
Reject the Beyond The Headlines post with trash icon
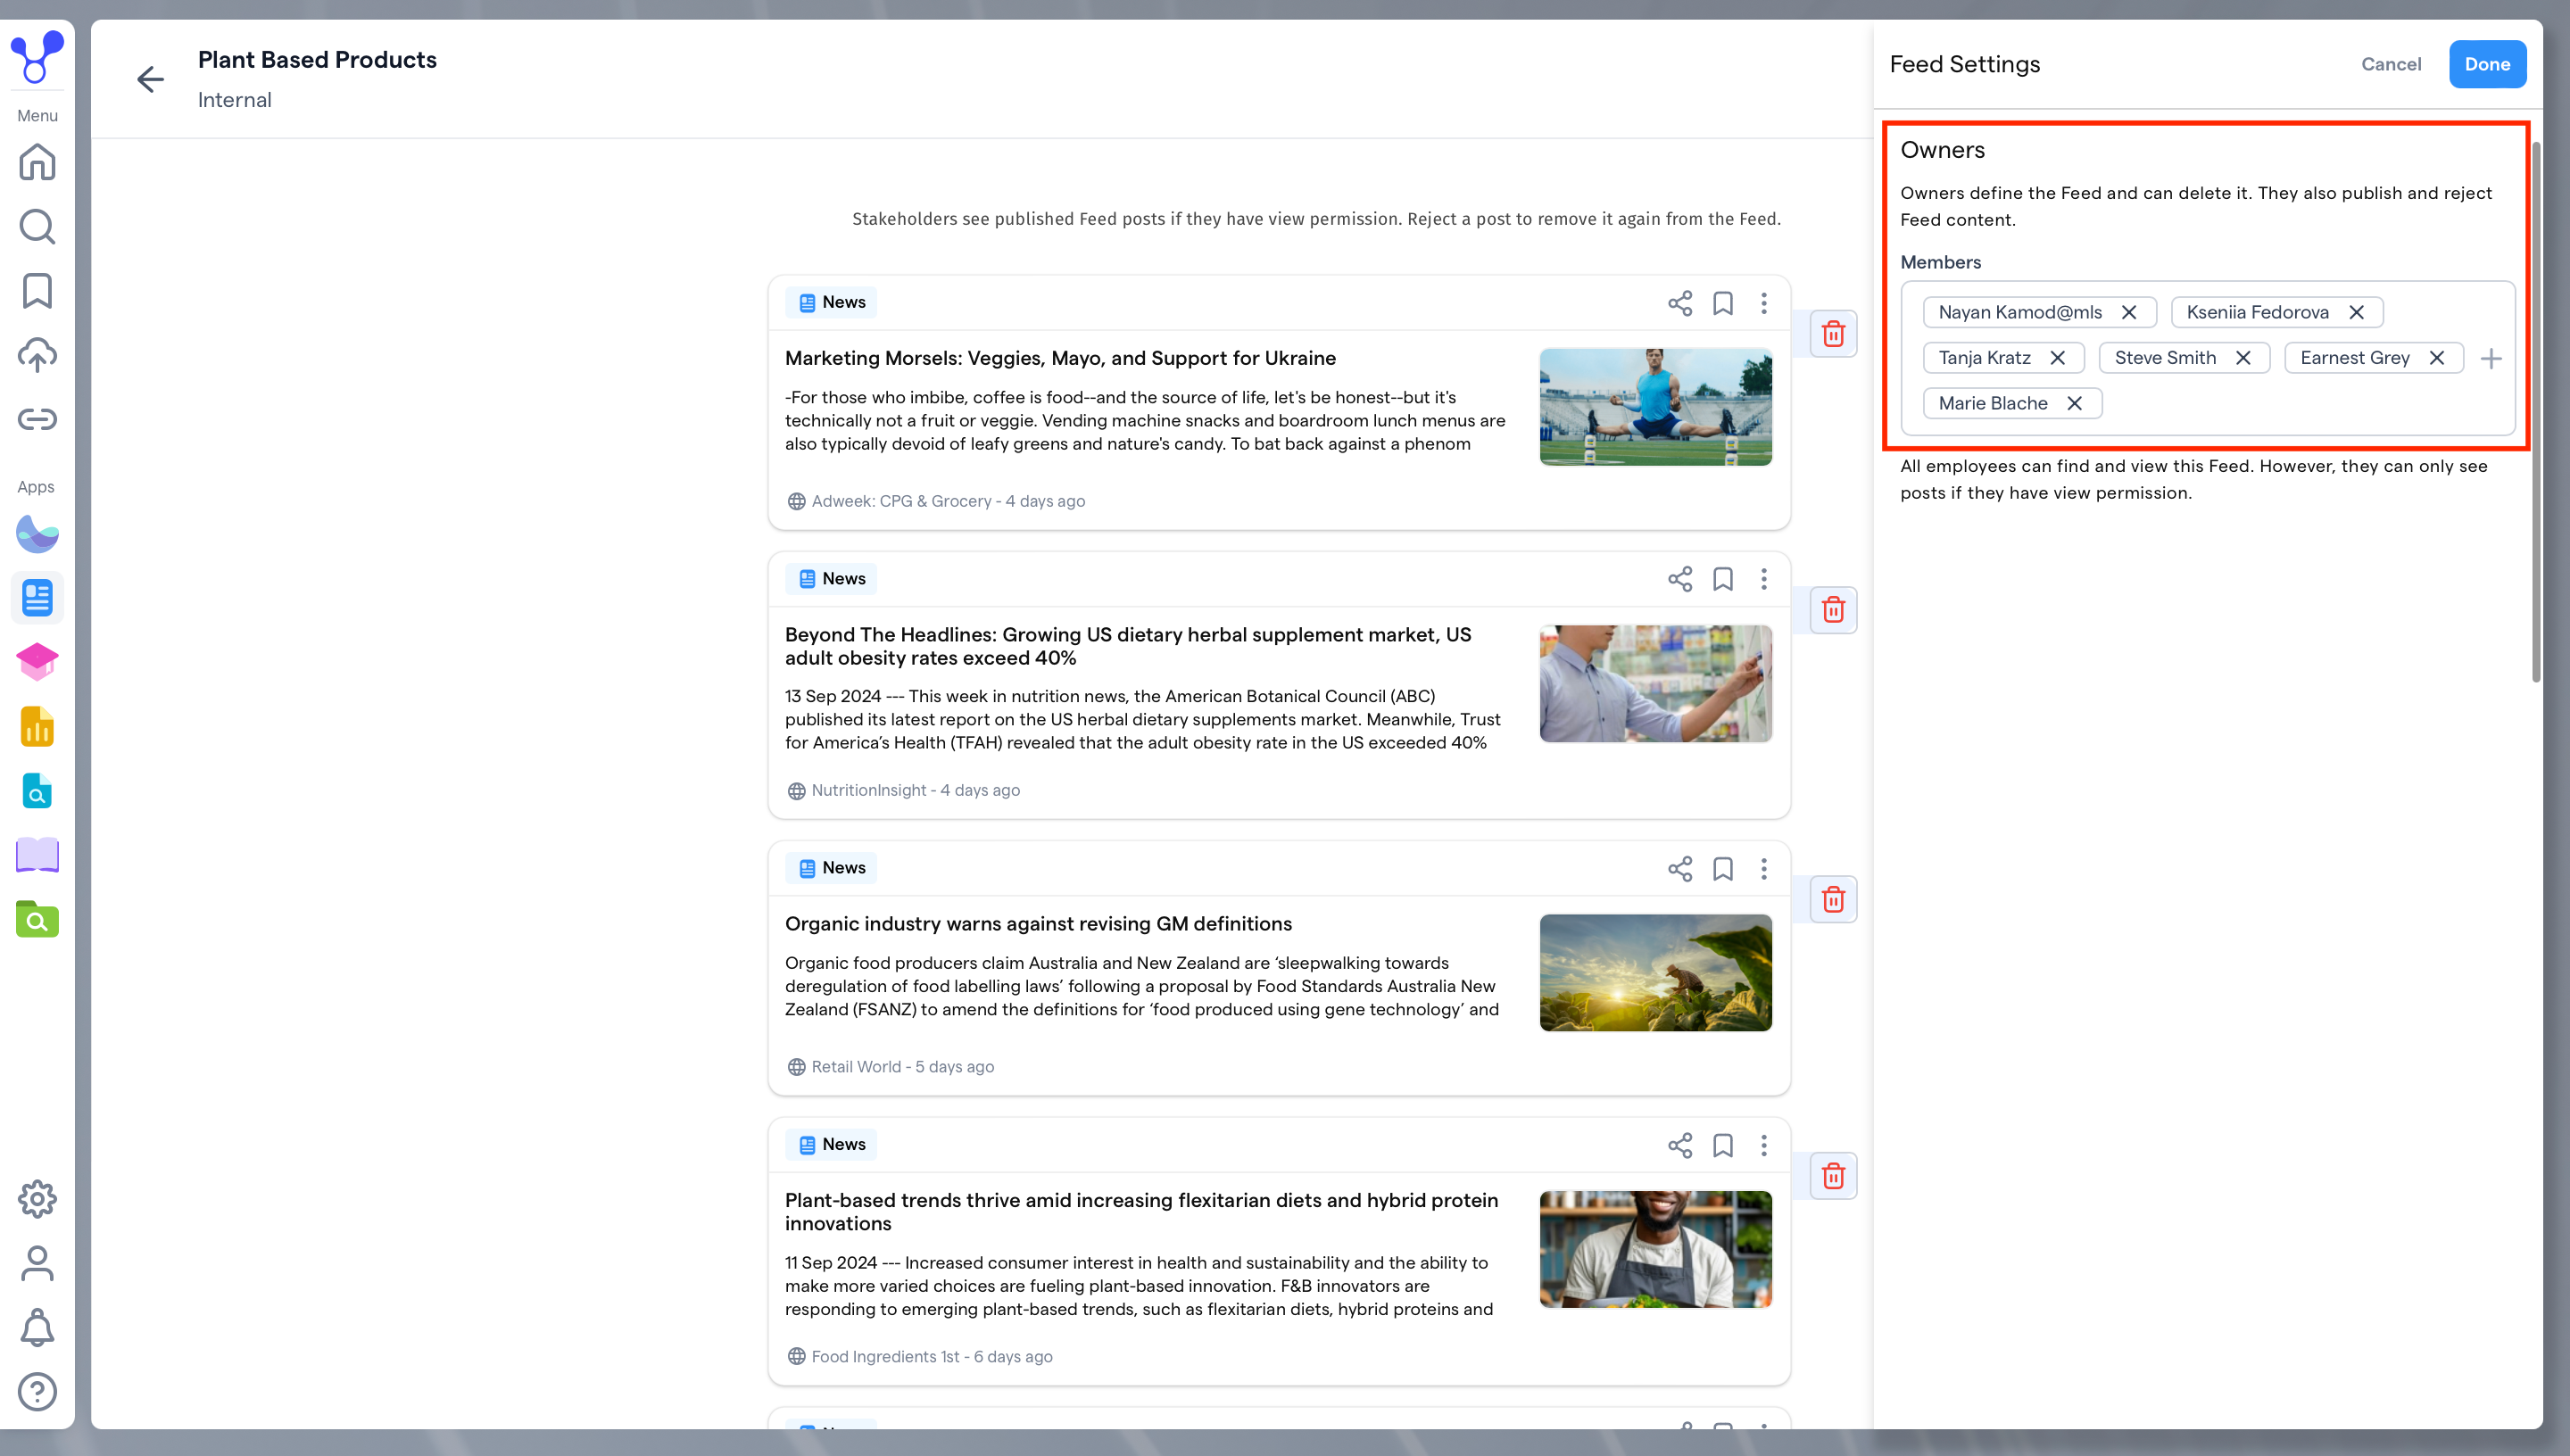[x=1833, y=609]
